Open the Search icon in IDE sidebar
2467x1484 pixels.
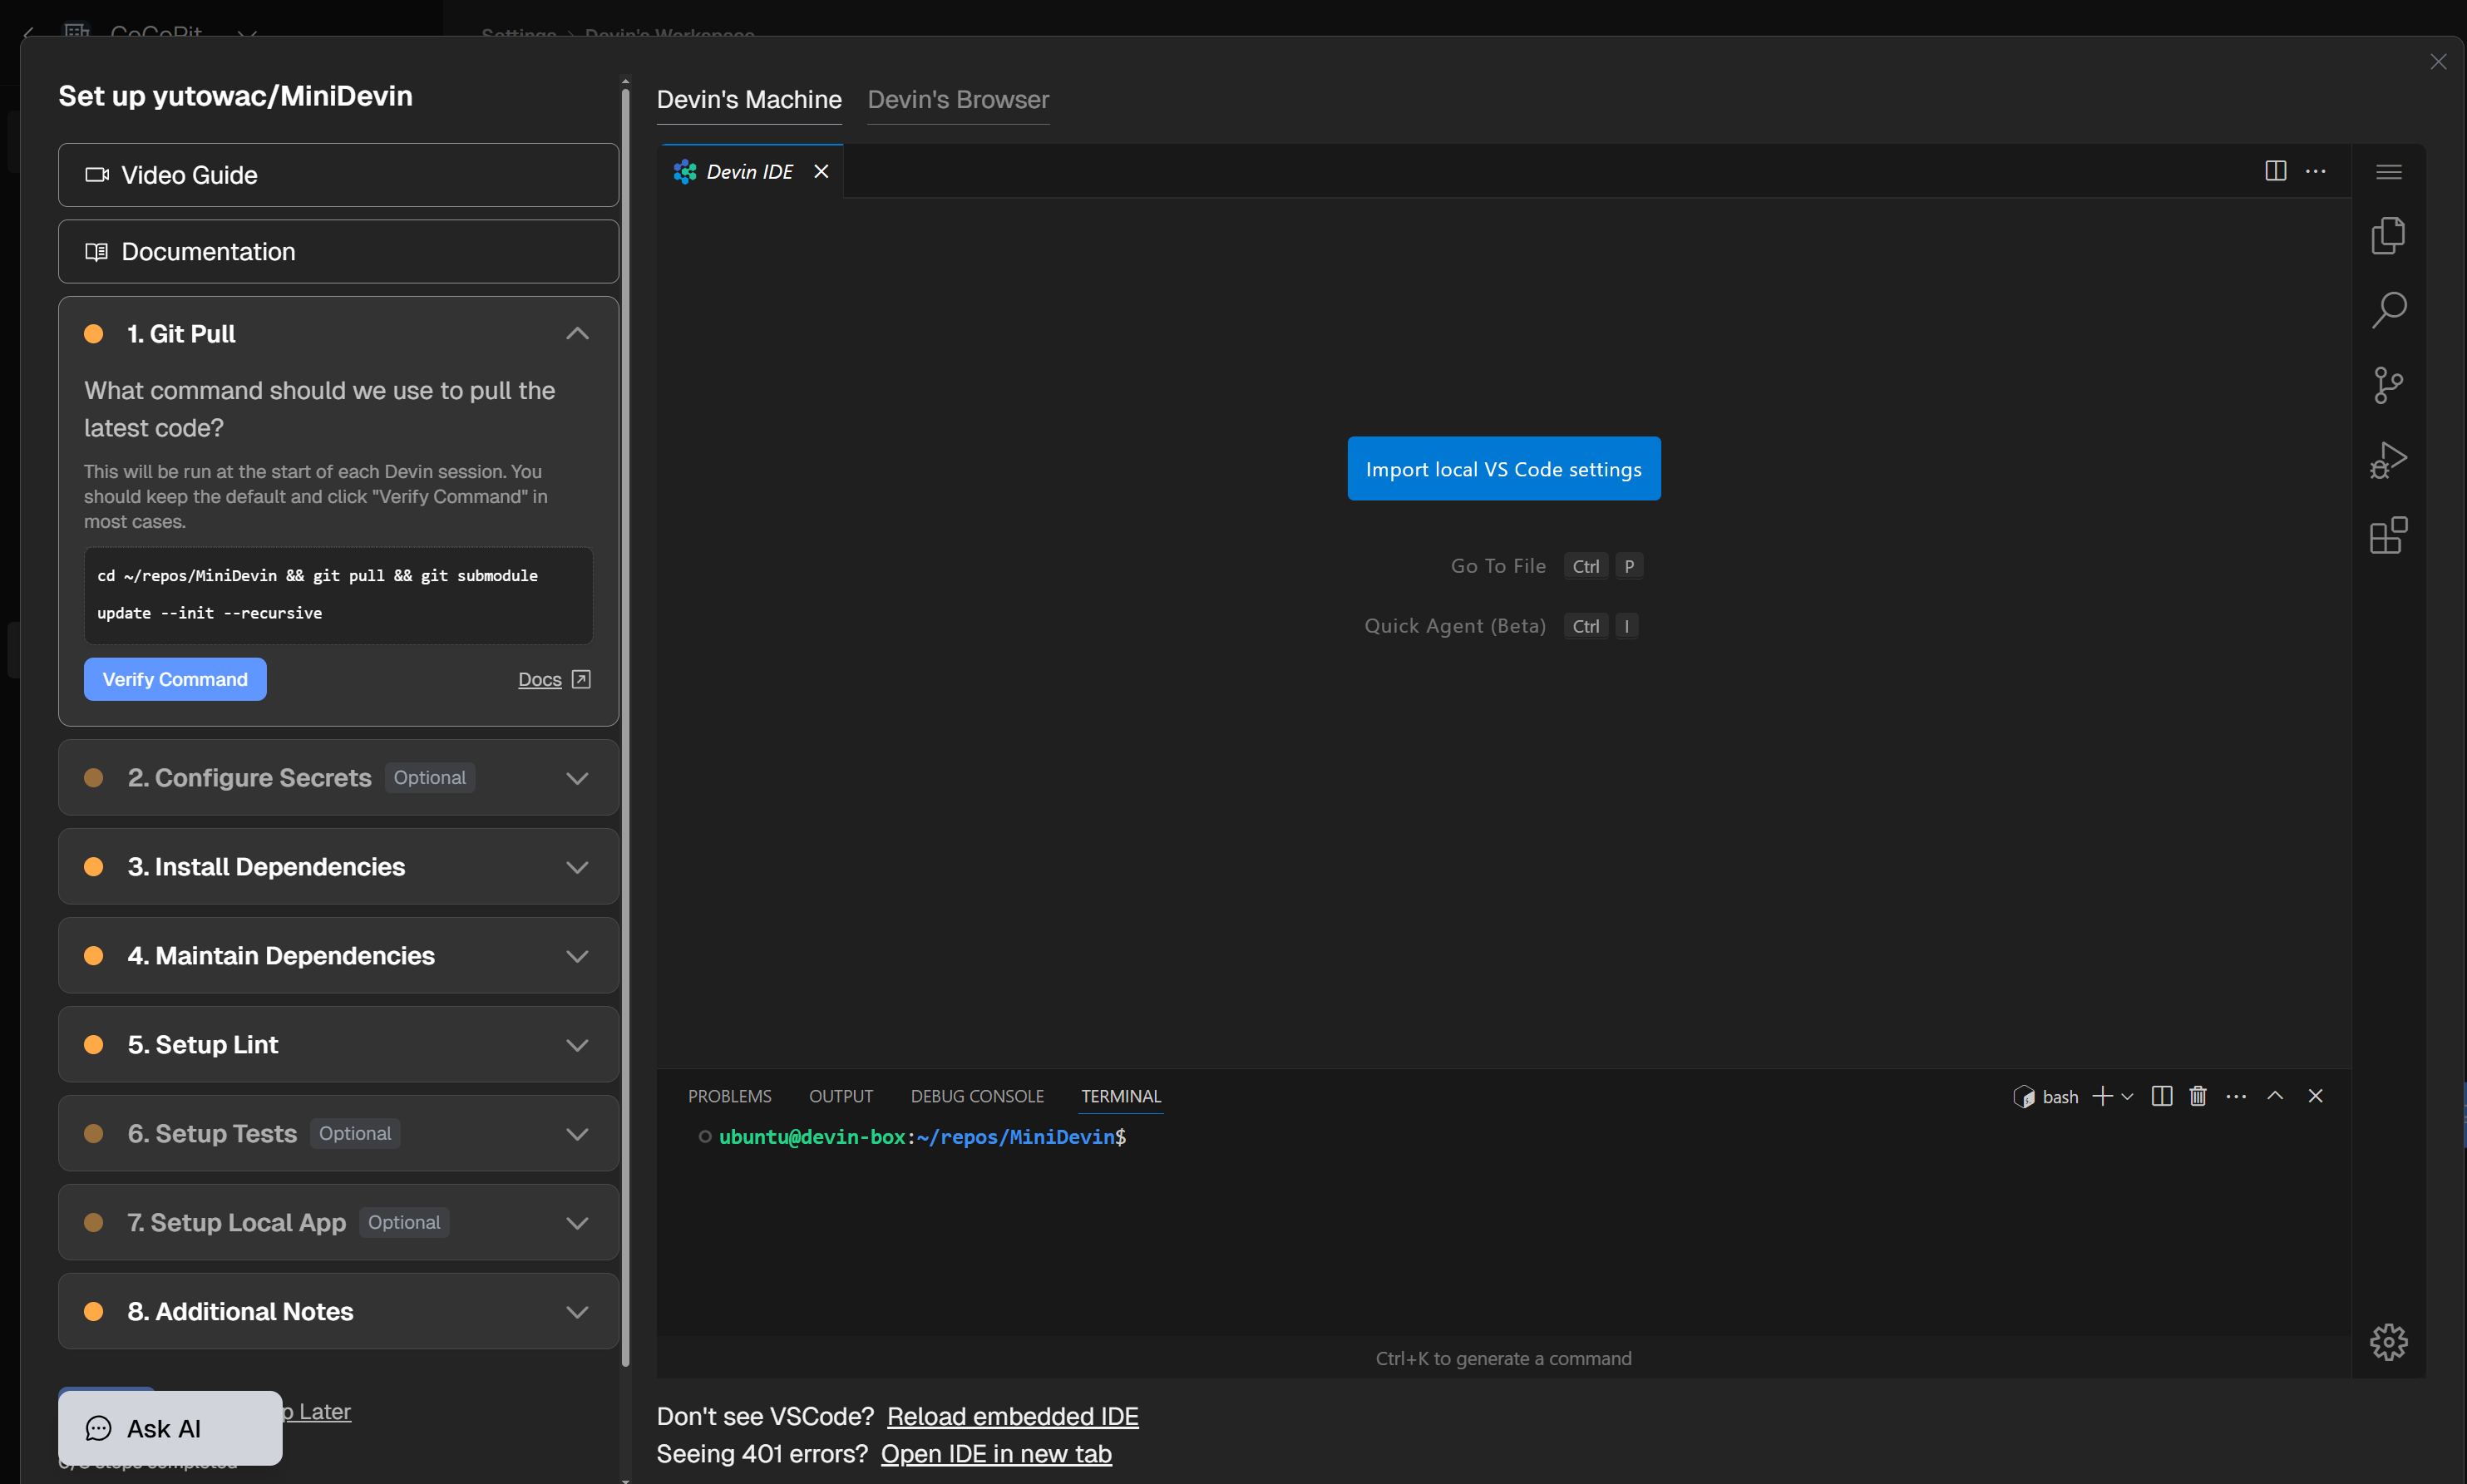pos(2388,310)
